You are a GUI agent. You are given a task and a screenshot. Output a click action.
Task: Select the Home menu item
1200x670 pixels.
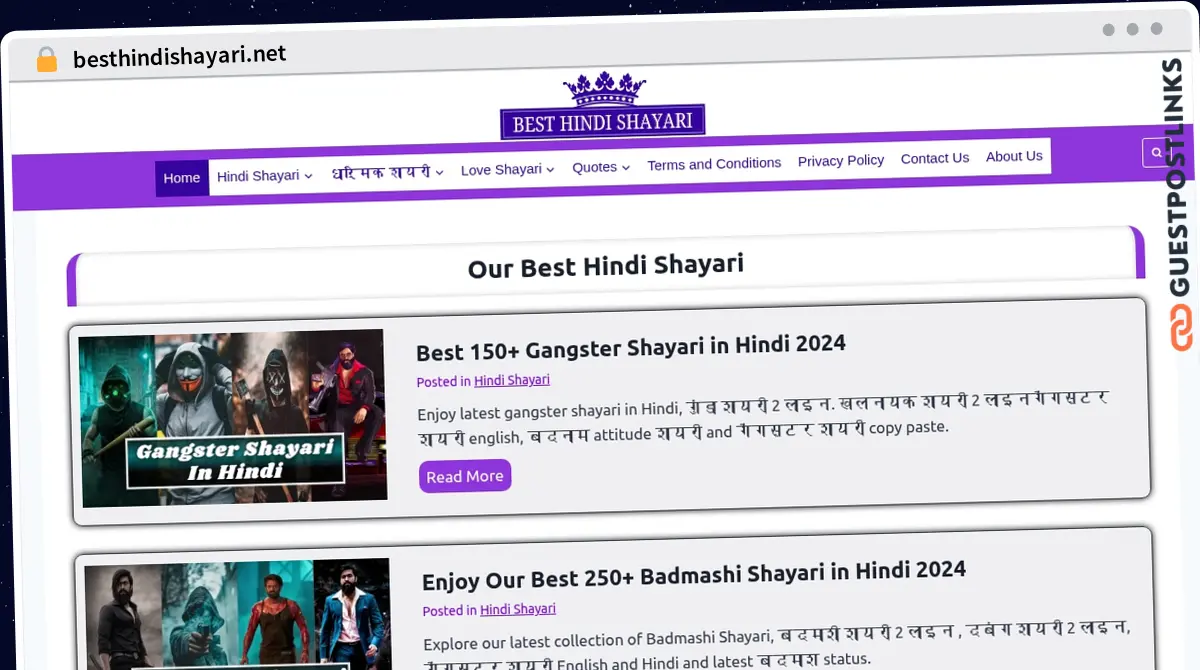[x=181, y=177]
